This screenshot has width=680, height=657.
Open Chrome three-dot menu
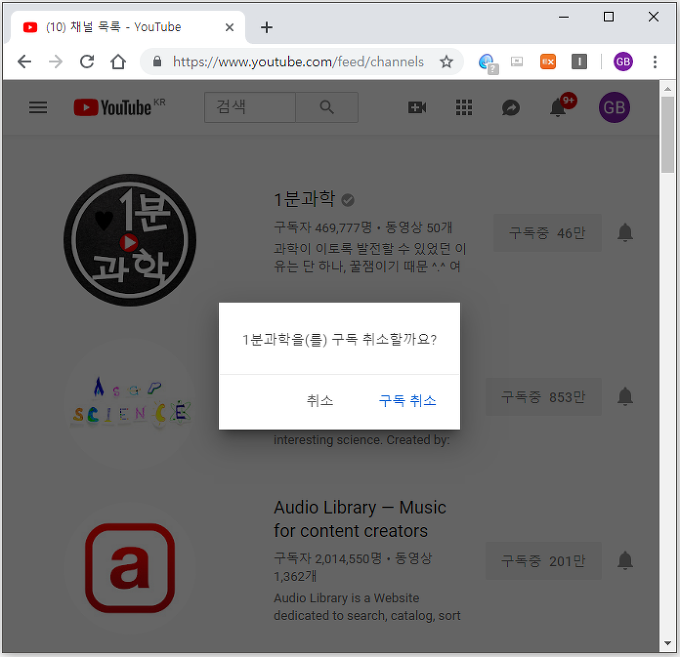(655, 62)
